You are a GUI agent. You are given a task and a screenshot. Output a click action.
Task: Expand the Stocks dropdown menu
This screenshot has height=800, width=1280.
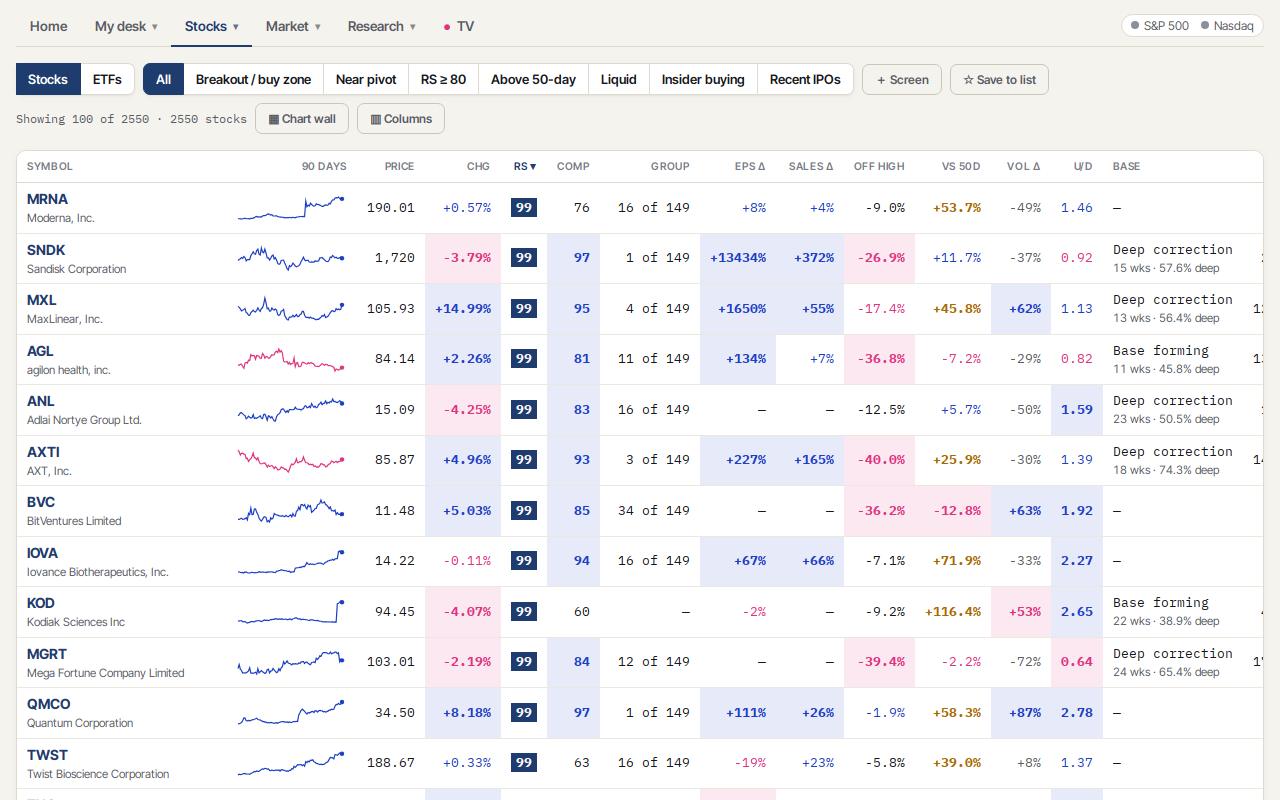click(212, 26)
